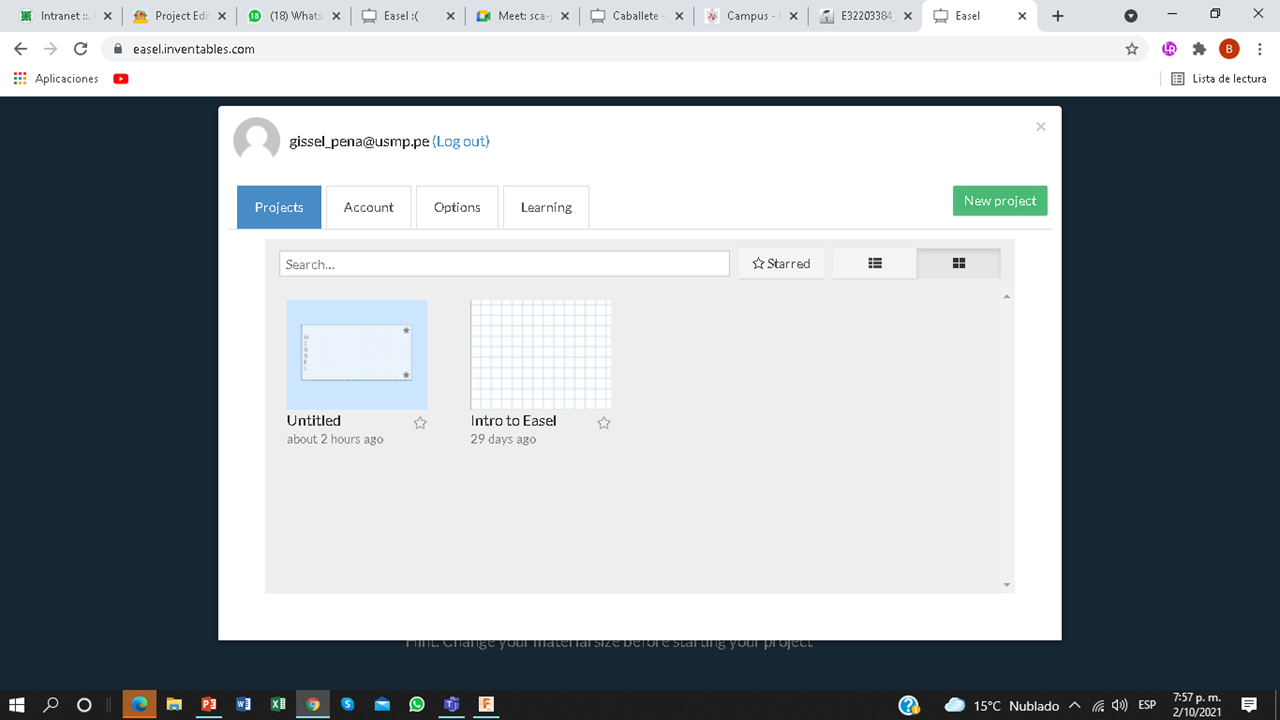Open the volume control in tray
Image resolution: width=1280 pixels, height=720 pixels.
(1119, 705)
